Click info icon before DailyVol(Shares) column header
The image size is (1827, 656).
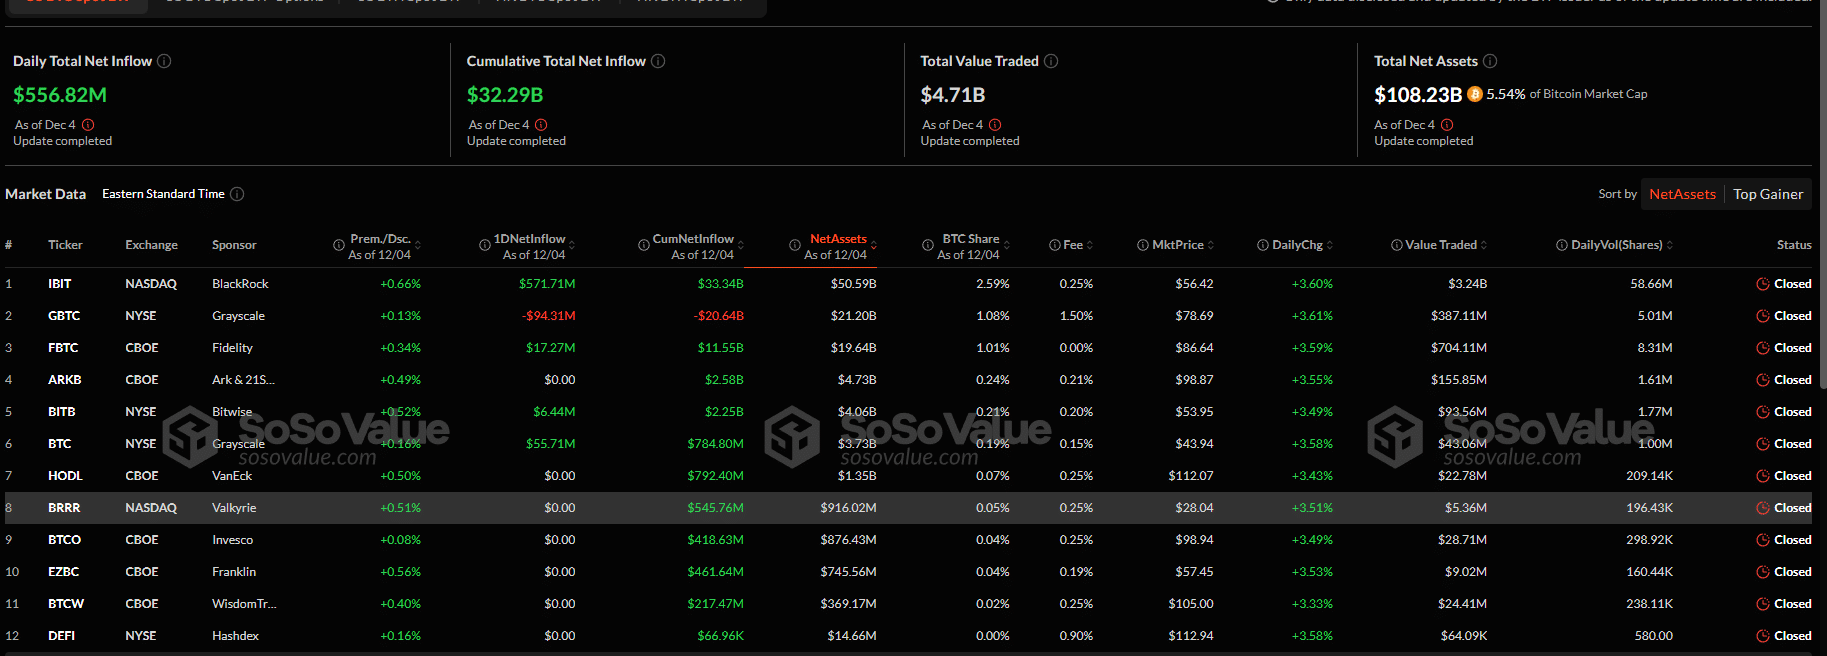(1562, 245)
